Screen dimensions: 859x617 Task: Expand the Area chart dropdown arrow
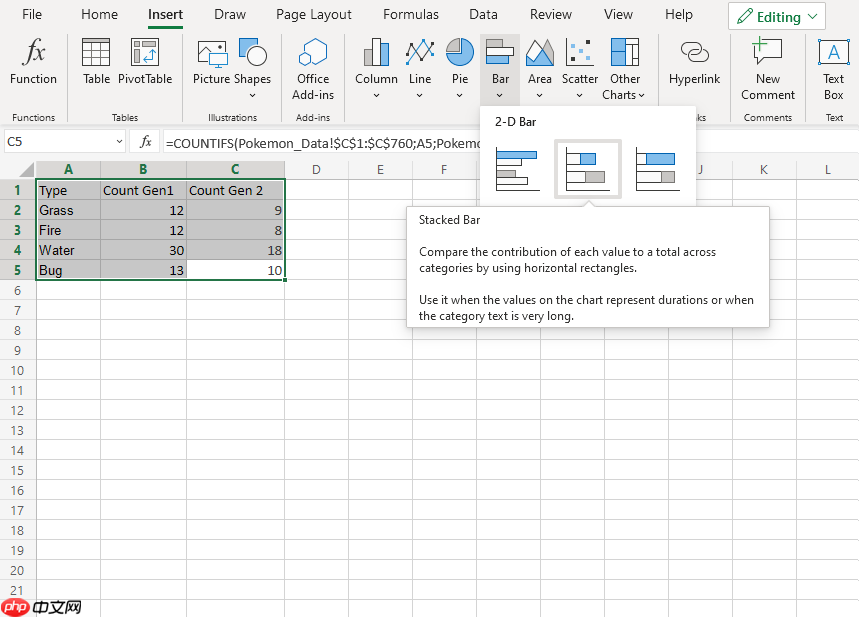coord(540,95)
